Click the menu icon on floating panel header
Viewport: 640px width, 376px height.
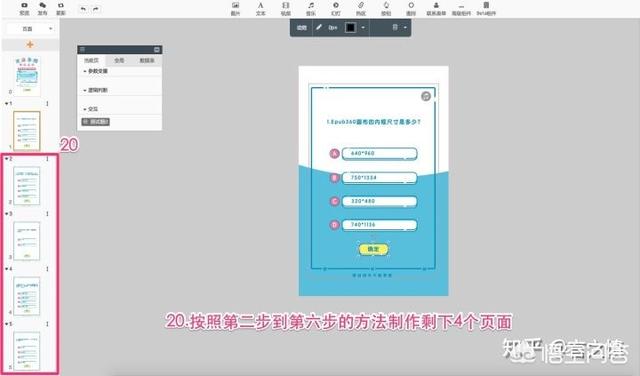(x=82, y=49)
